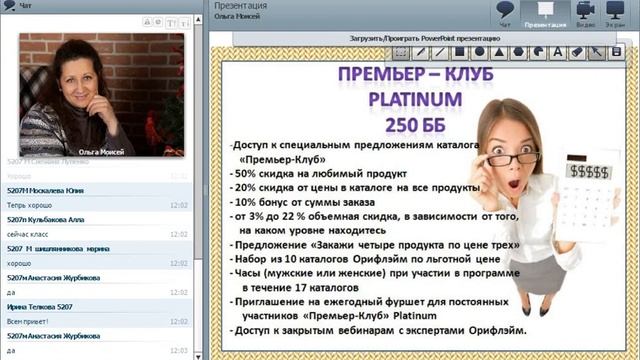640x360 pixels.
Task: Select the eraser tool
Action: point(577,53)
